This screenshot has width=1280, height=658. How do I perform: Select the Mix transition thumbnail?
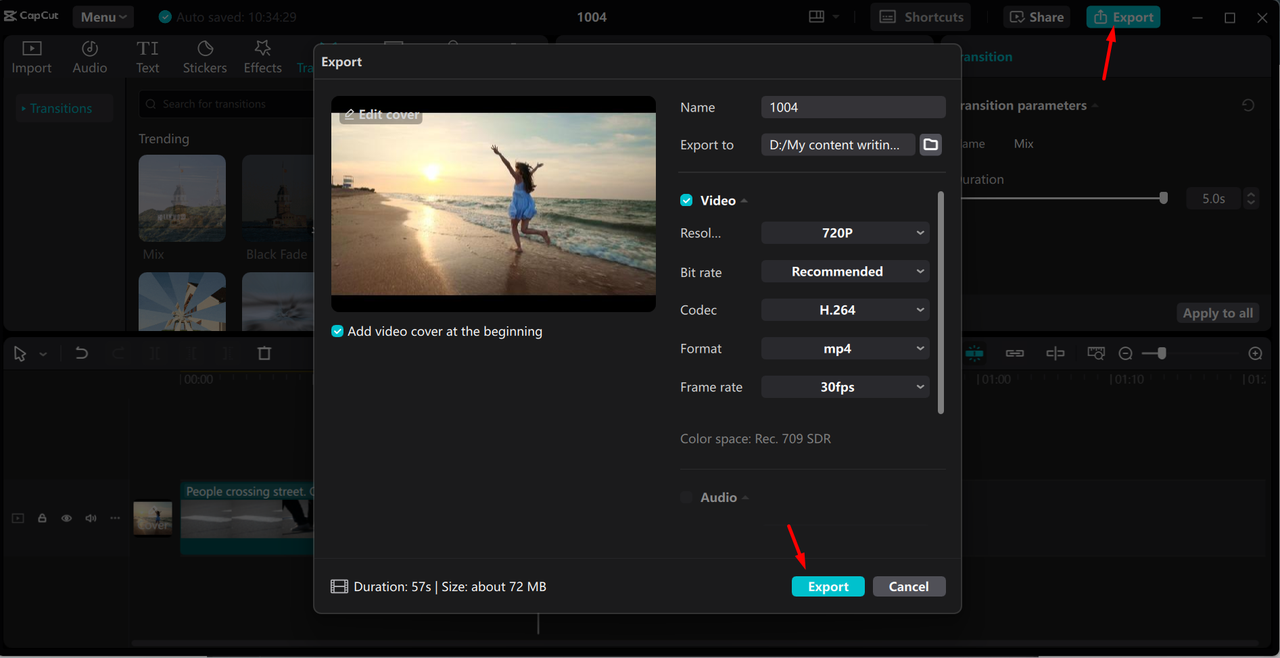tap(182, 198)
